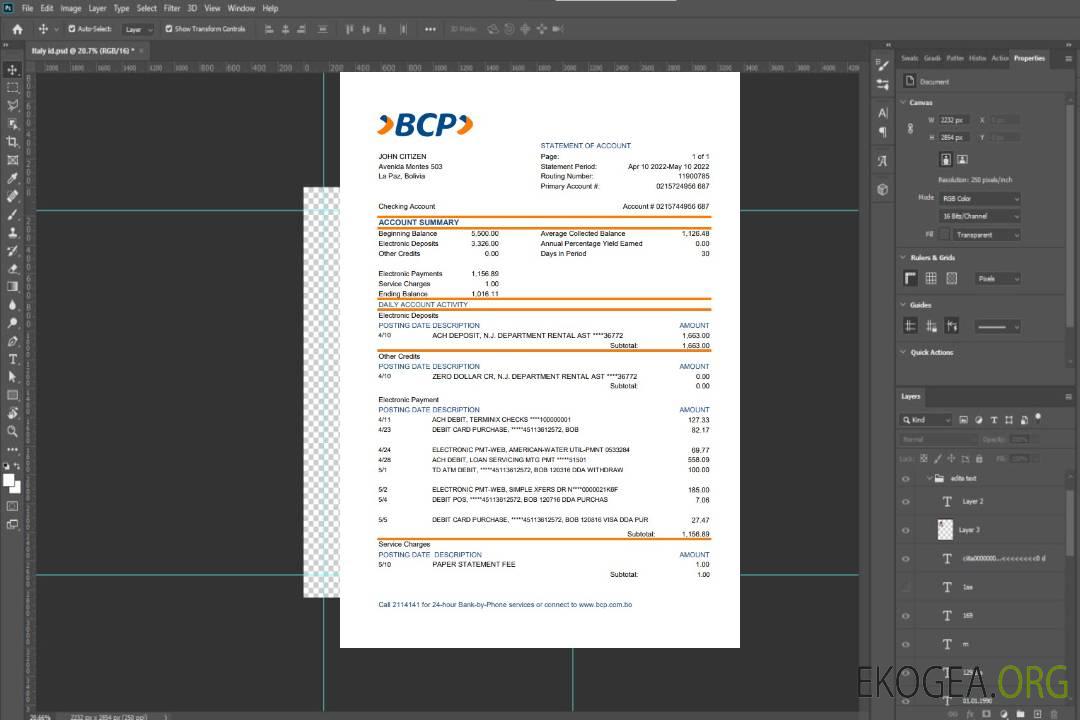Select the Crop tool in the toolbar
The image size is (1080, 720).
[x=13, y=142]
